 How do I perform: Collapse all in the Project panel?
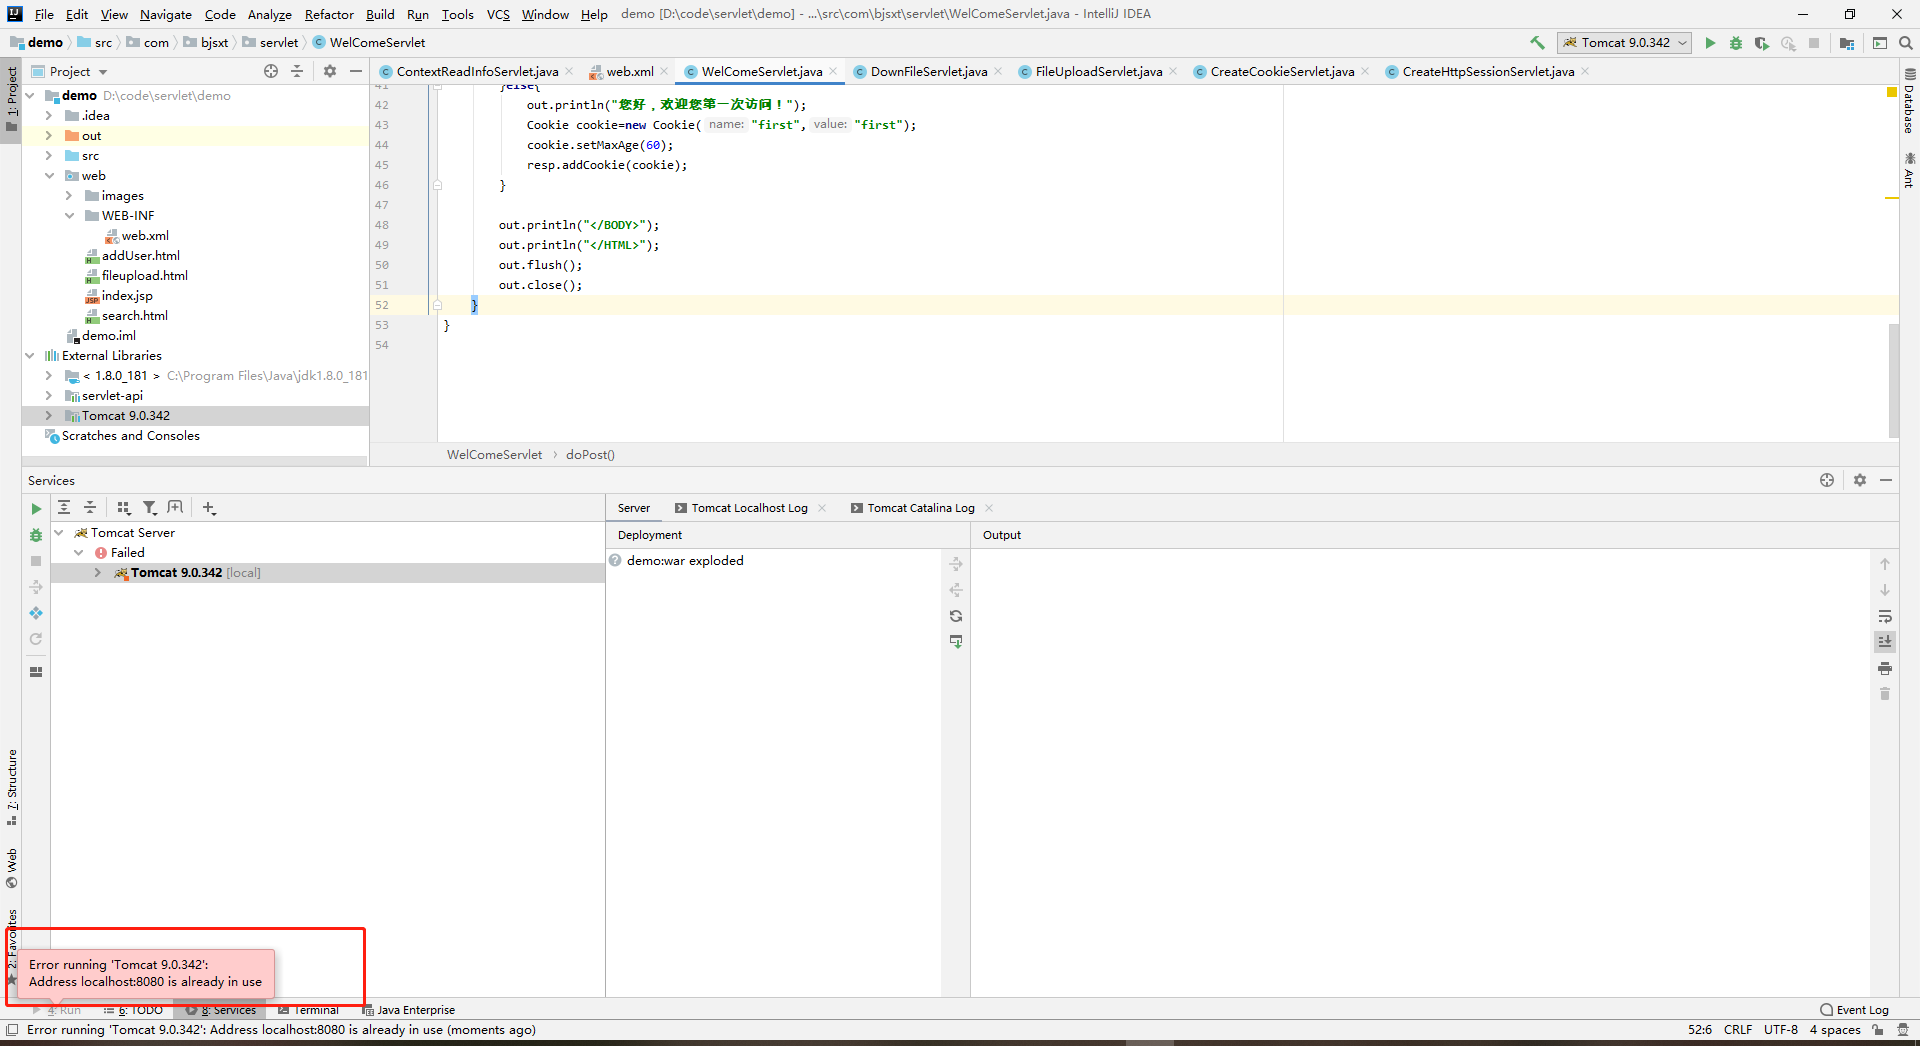297,71
